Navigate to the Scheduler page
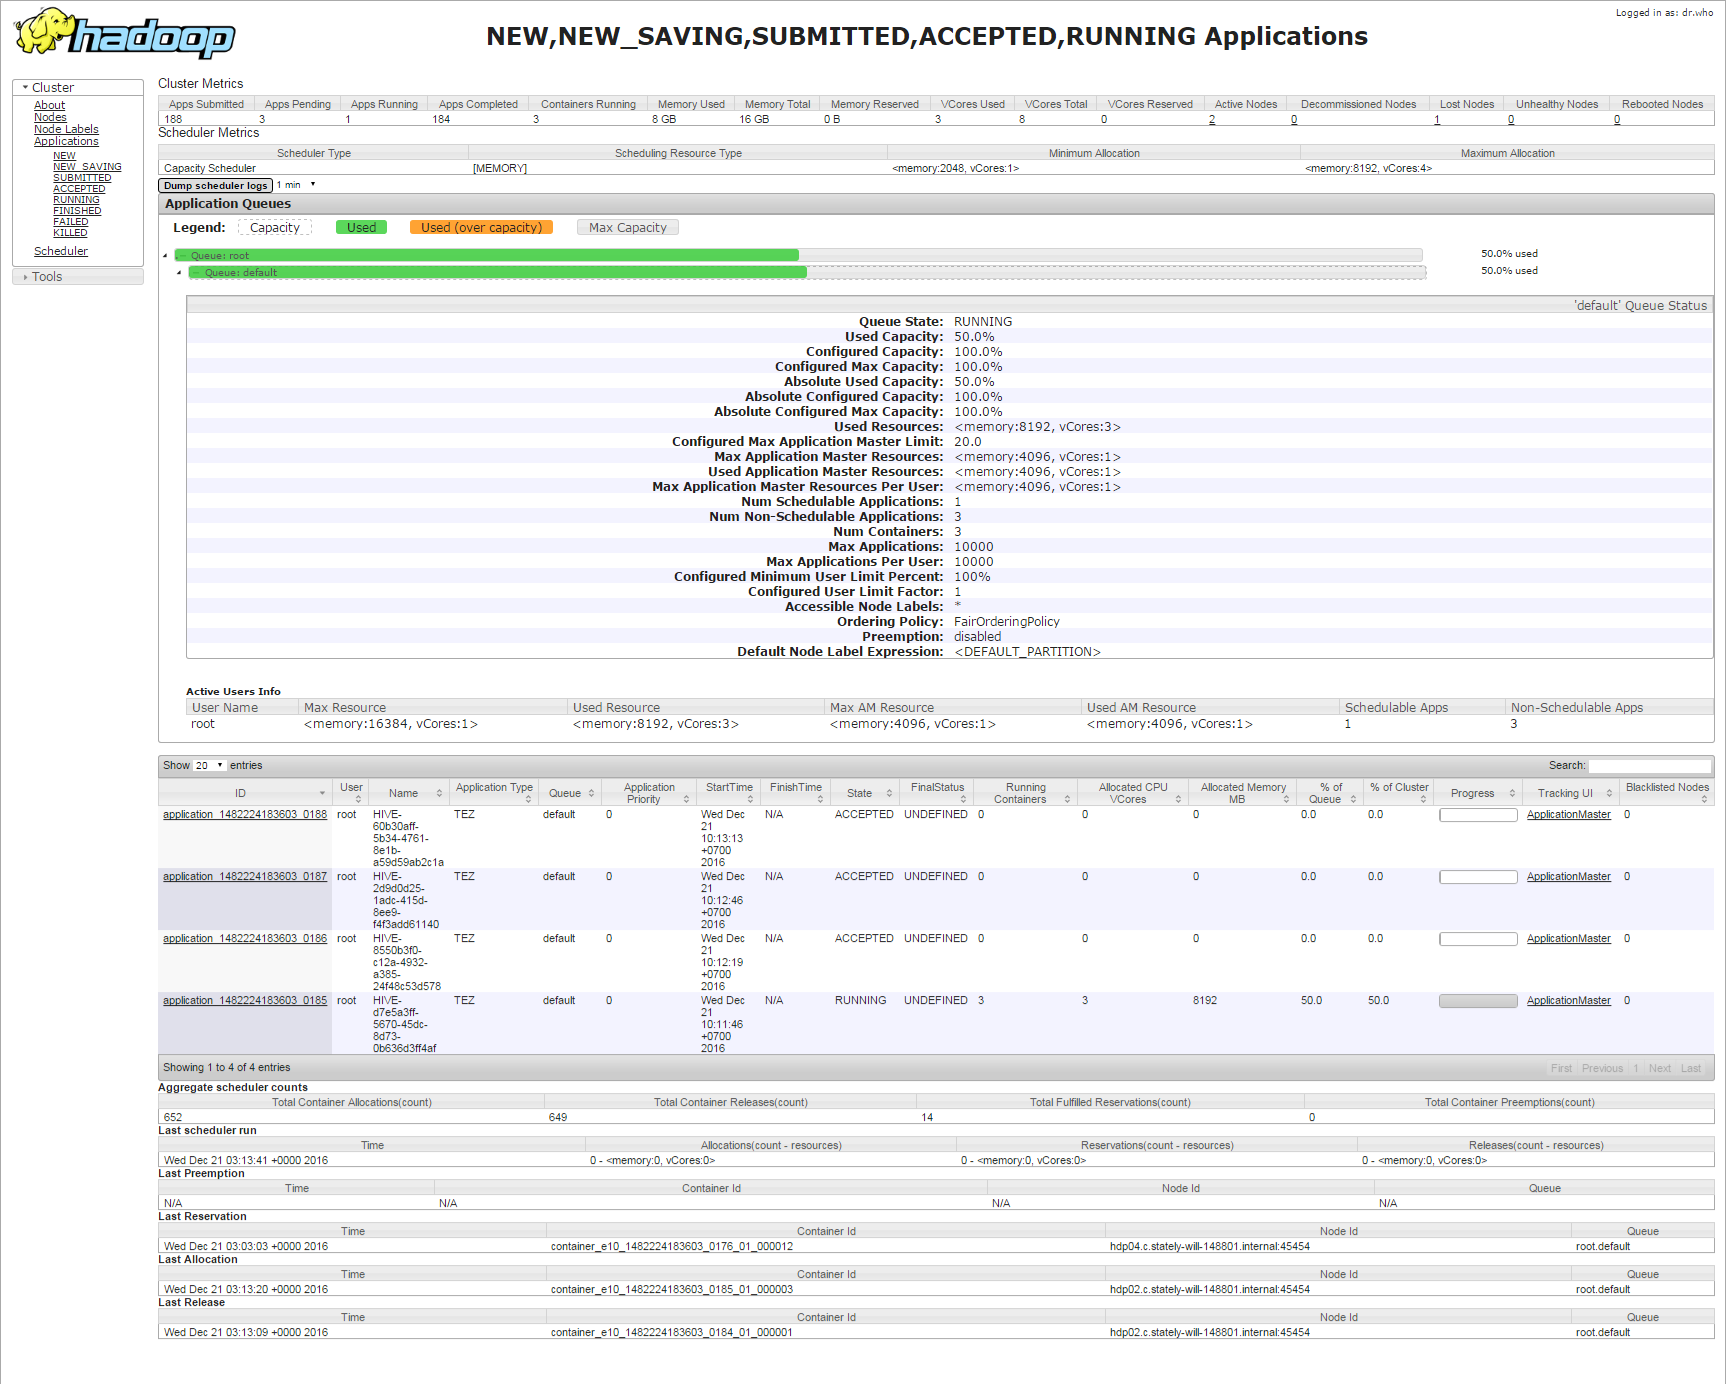This screenshot has height=1384, width=1726. click(x=60, y=250)
